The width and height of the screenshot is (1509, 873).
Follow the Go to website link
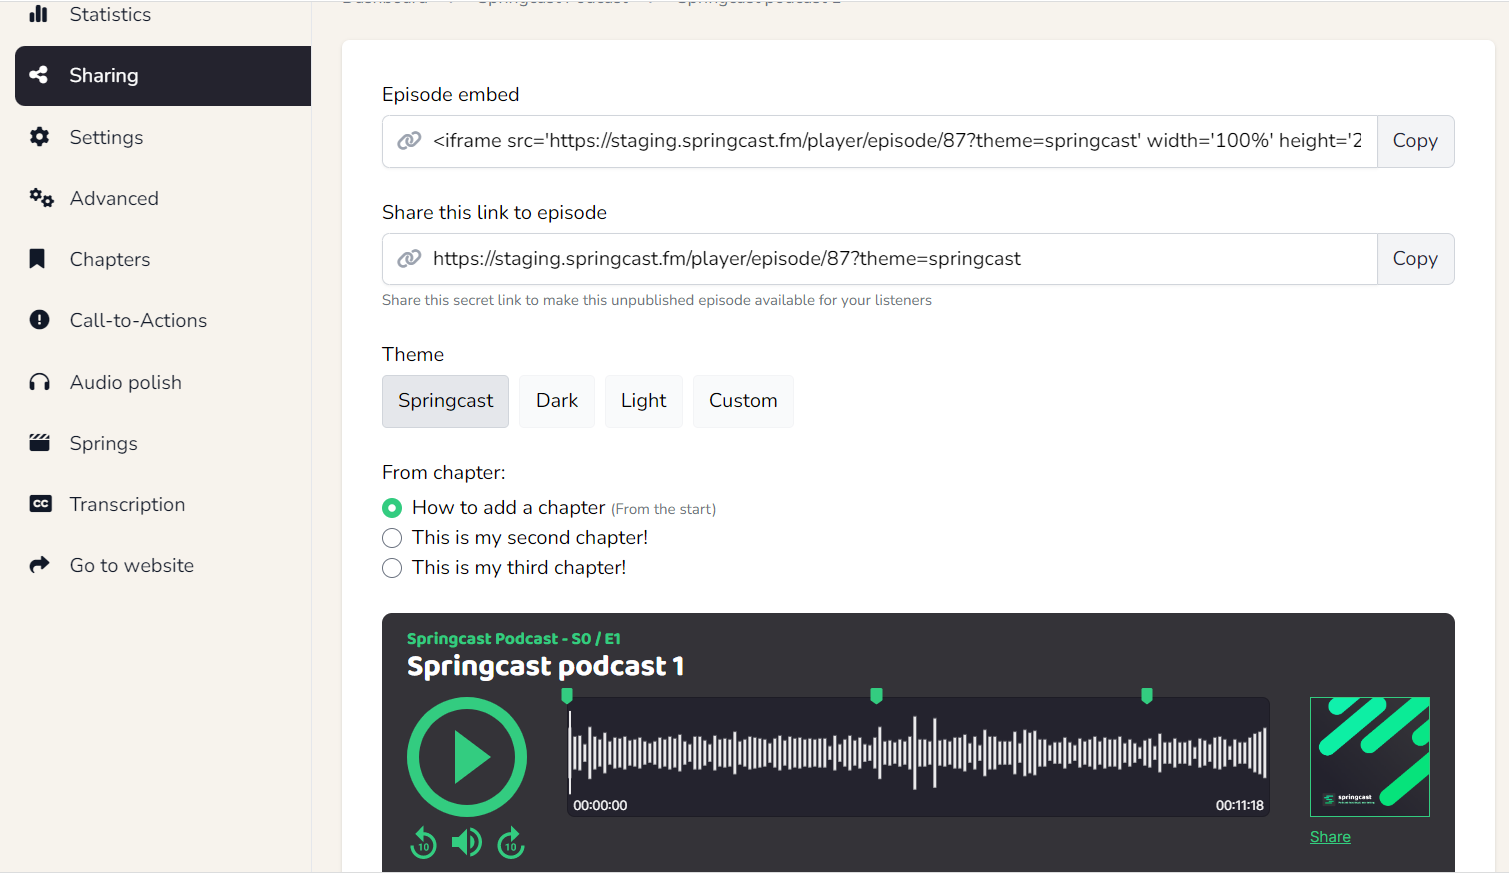coord(132,565)
